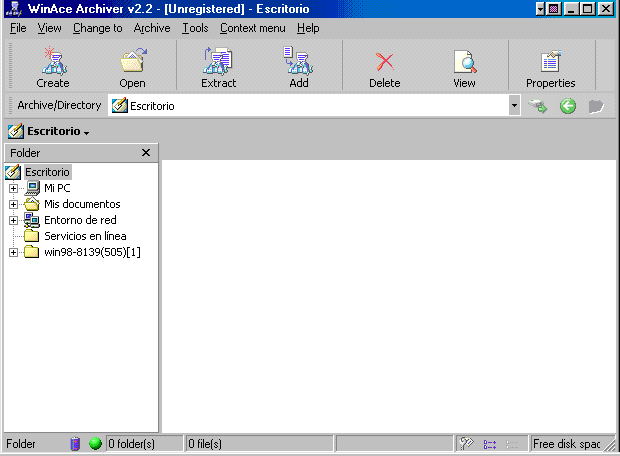Expand the win98-8139(505)[1] folder node
Image resolution: width=620 pixels, height=456 pixels.
click(x=13, y=252)
